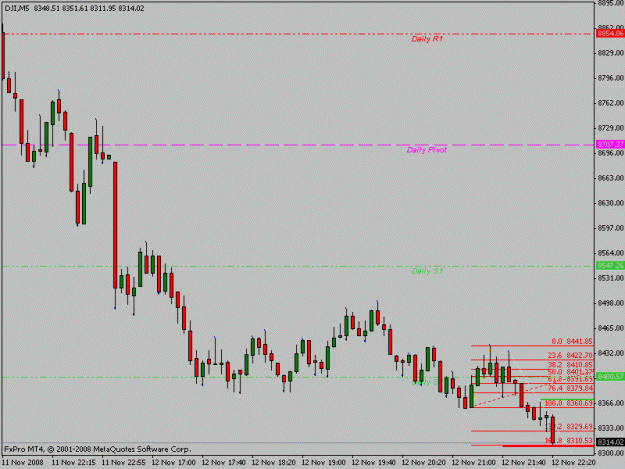Click the 8597.00 price scale value
The height and width of the screenshot is (469, 625).
tap(611, 228)
